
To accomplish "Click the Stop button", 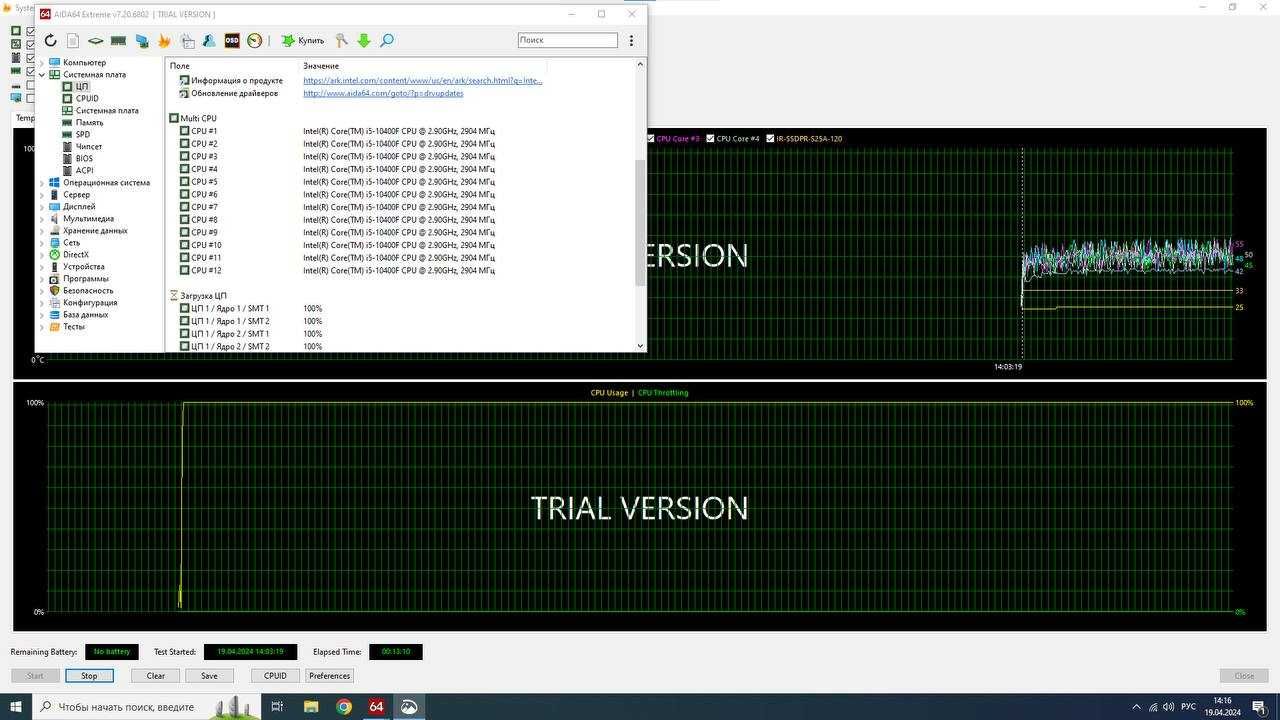I will pos(89,675).
